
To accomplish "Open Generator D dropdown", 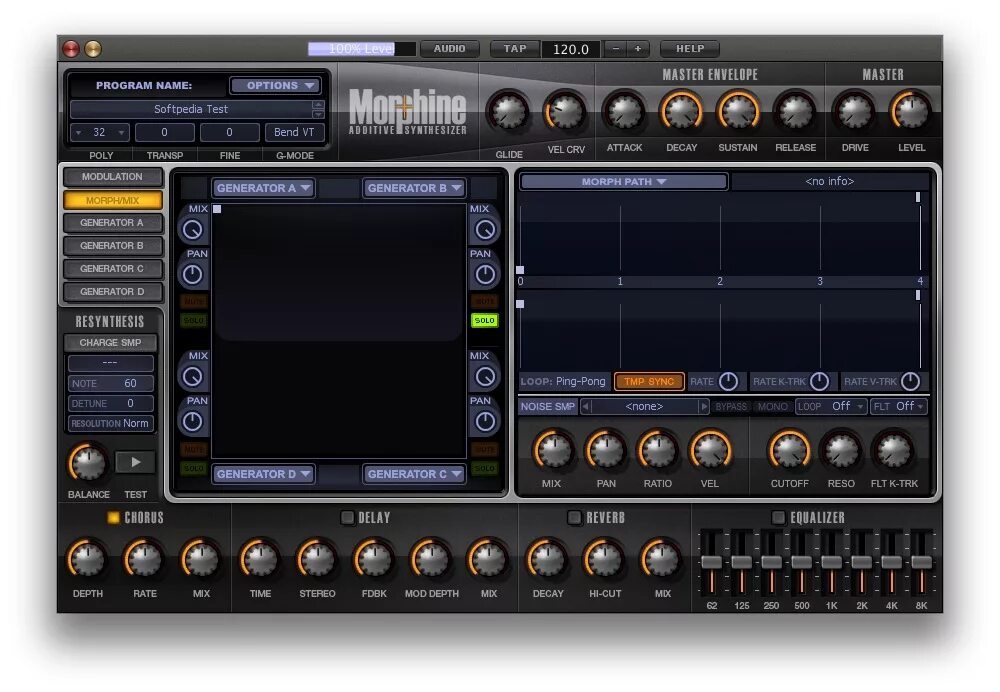I will (263, 474).
